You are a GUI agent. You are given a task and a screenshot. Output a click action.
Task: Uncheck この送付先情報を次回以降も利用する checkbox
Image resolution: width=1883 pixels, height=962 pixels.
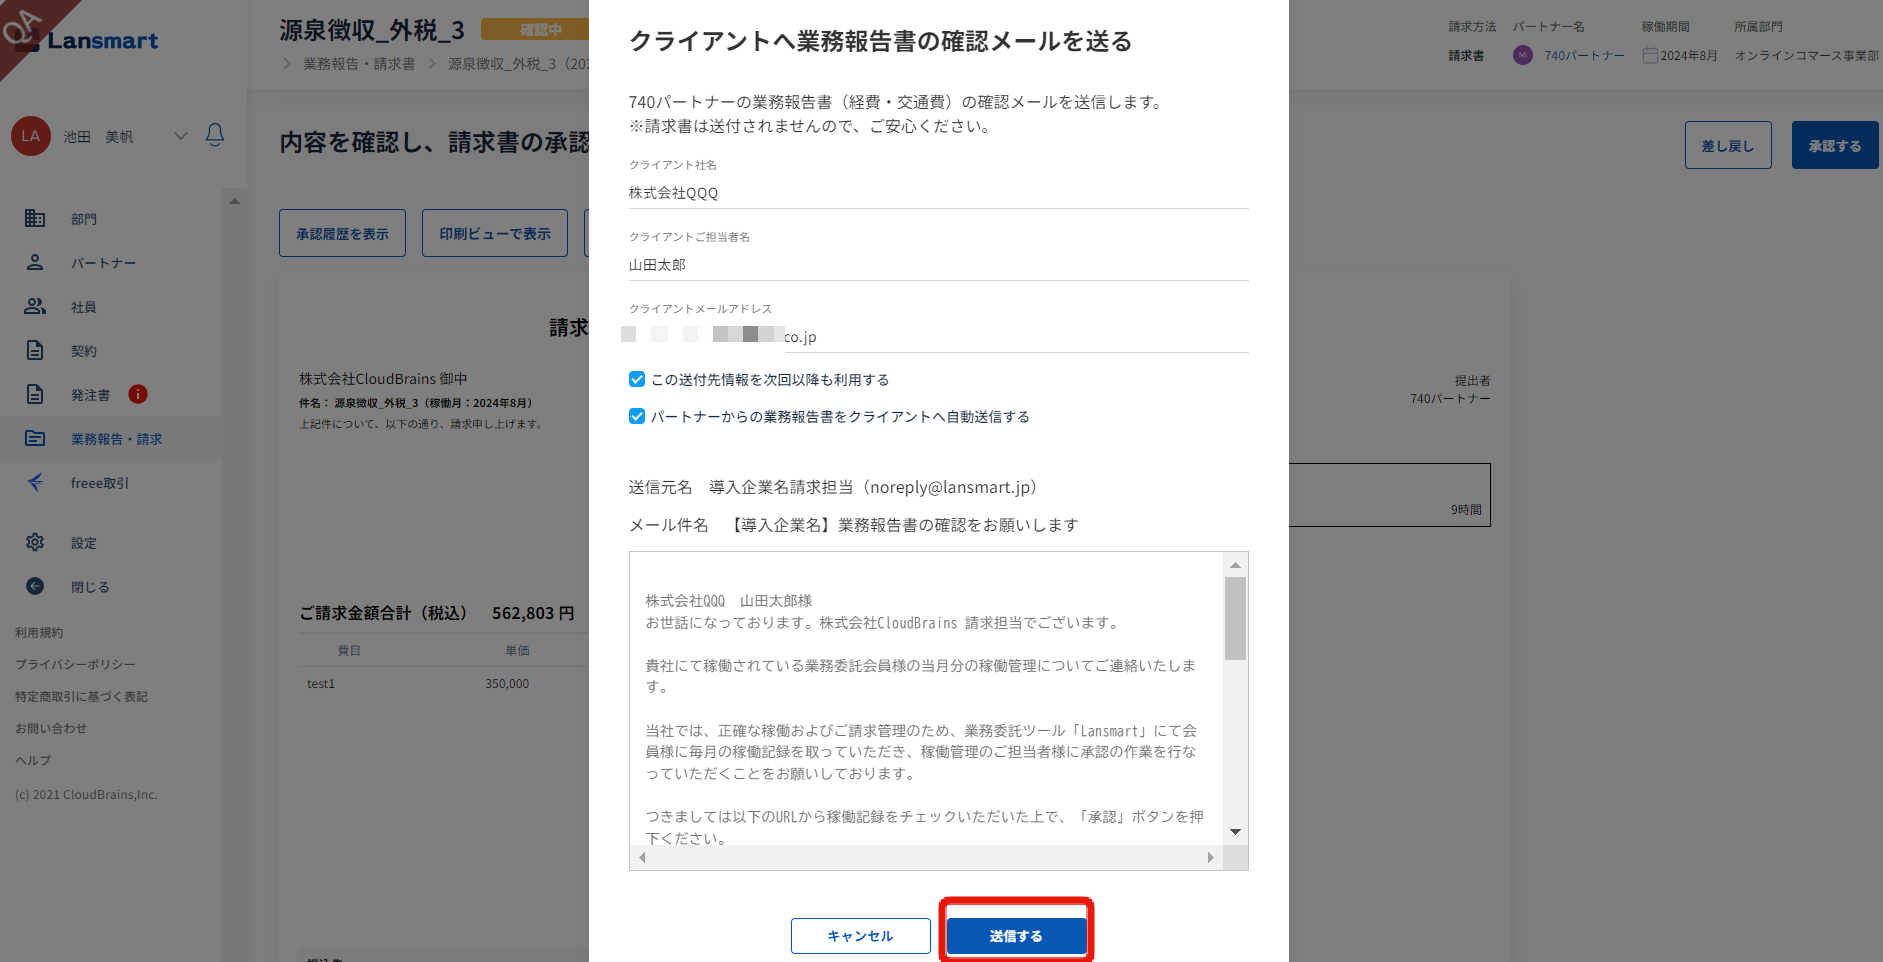point(637,379)
